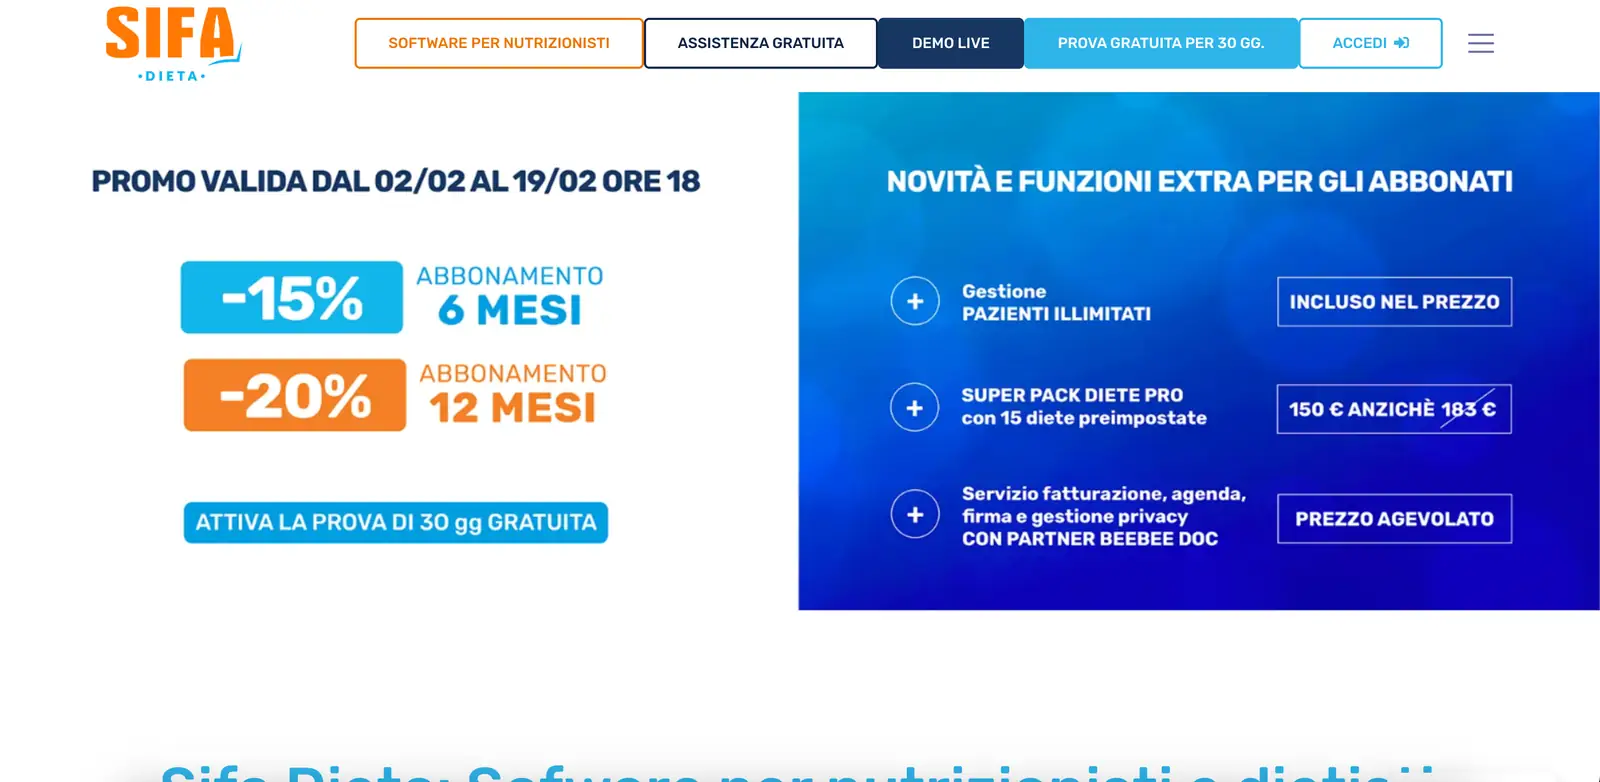Image resolution: width=1600 pixels, height=782 pixels.
Task: Select the -20% discount badge
Action: [294, 395]
